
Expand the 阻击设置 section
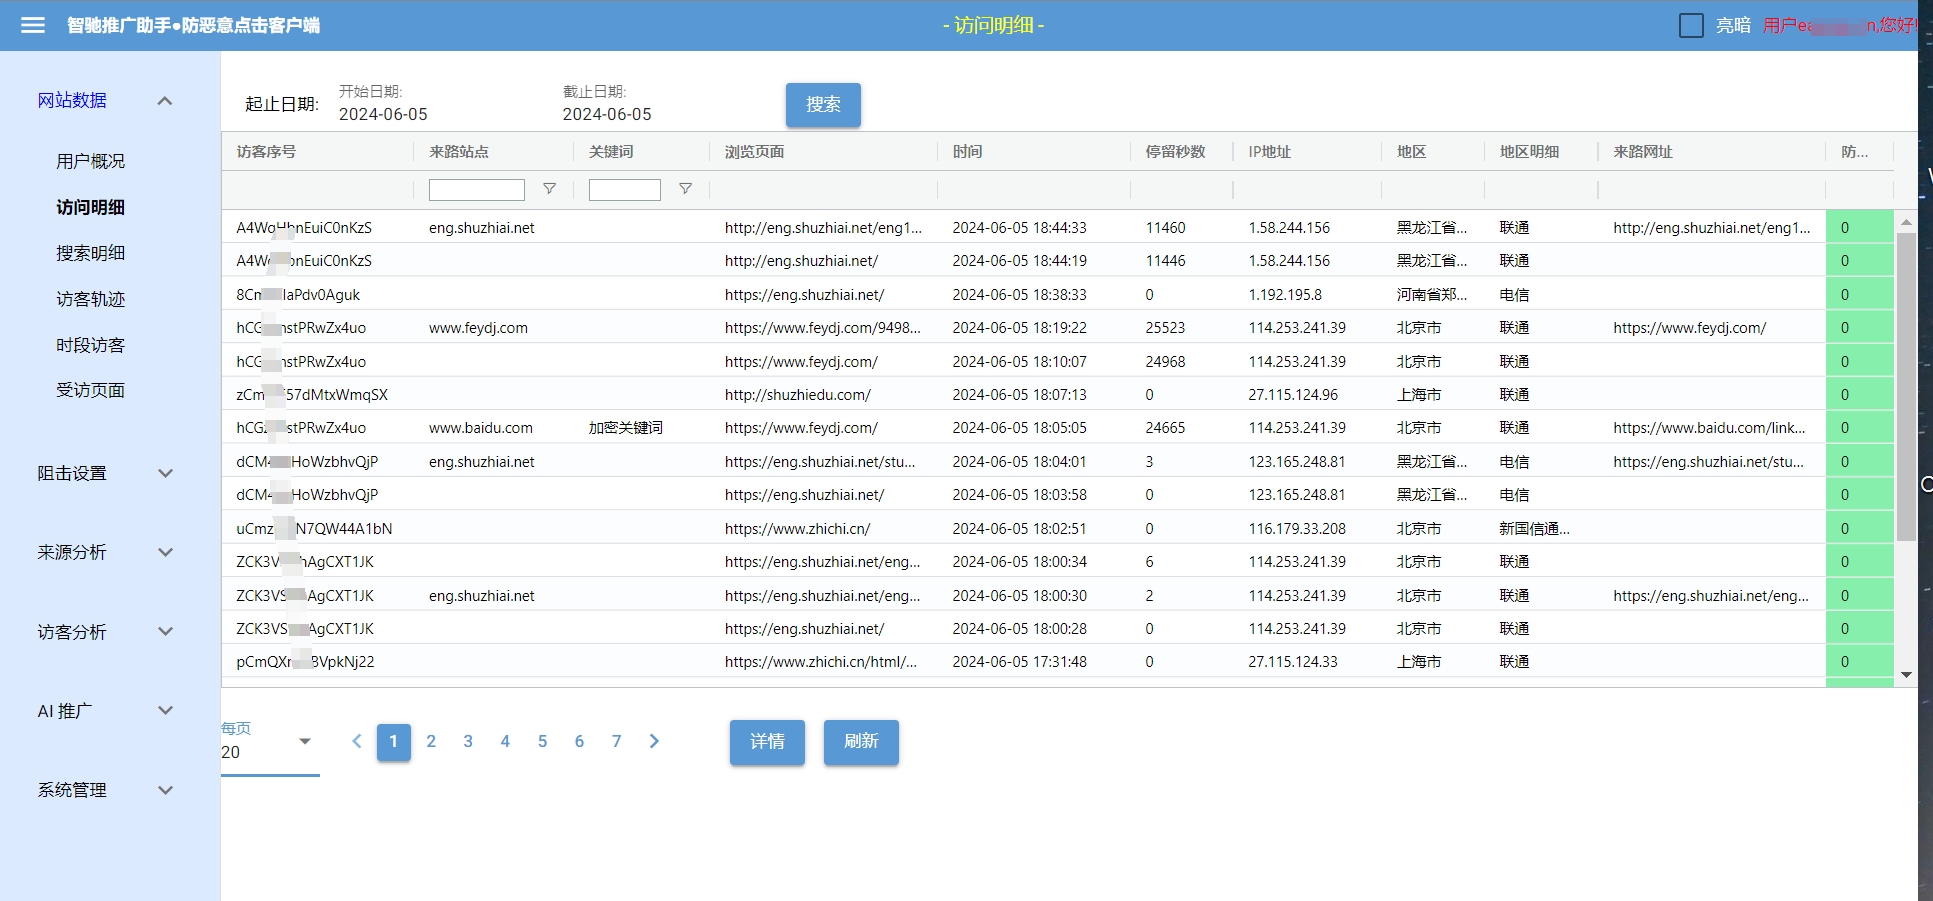click(105, 473)
